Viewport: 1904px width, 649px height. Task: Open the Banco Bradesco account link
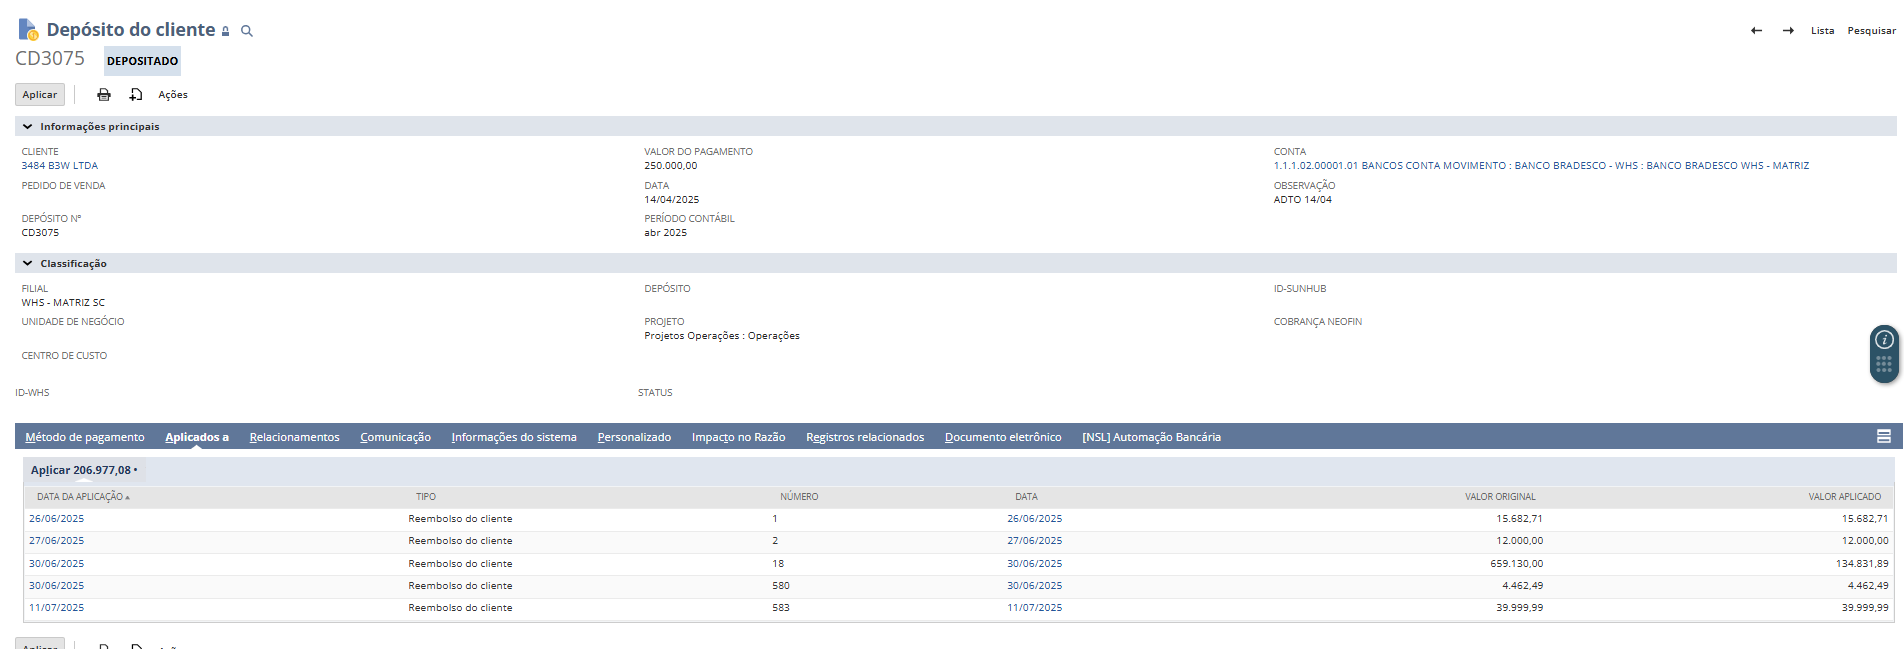(1540, 166)
